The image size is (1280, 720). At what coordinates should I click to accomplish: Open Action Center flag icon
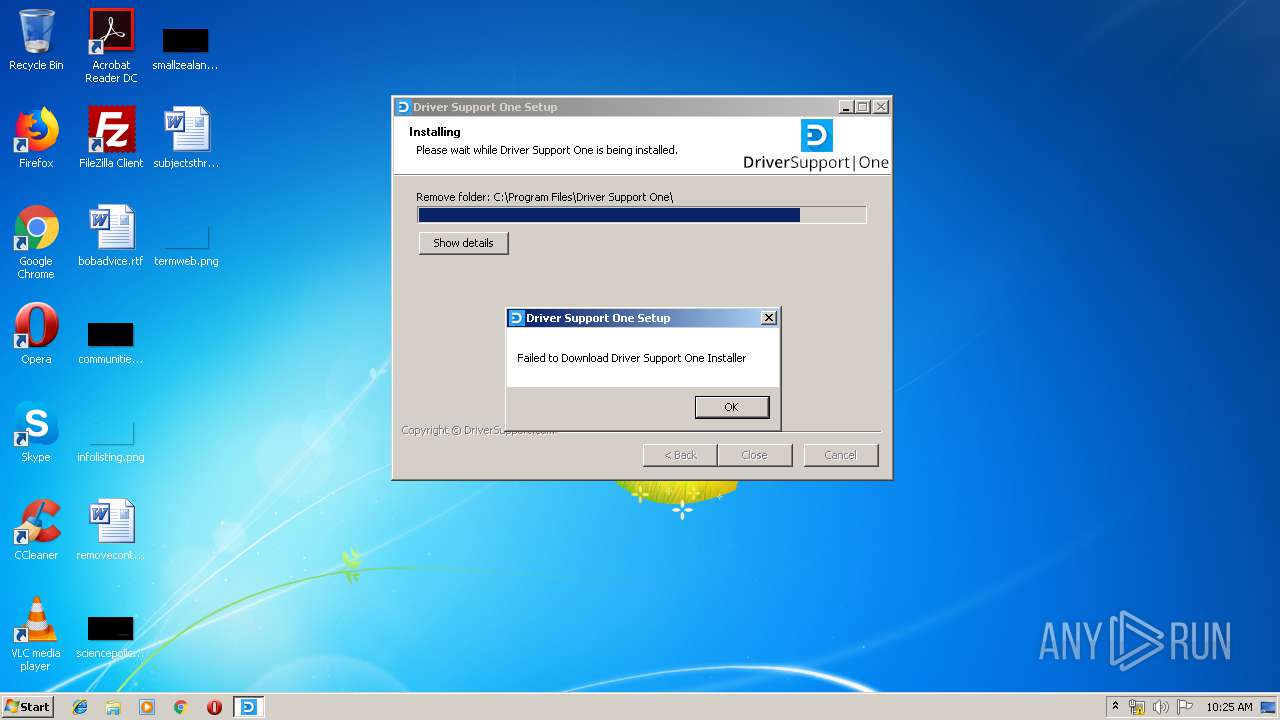point(1184,707)
